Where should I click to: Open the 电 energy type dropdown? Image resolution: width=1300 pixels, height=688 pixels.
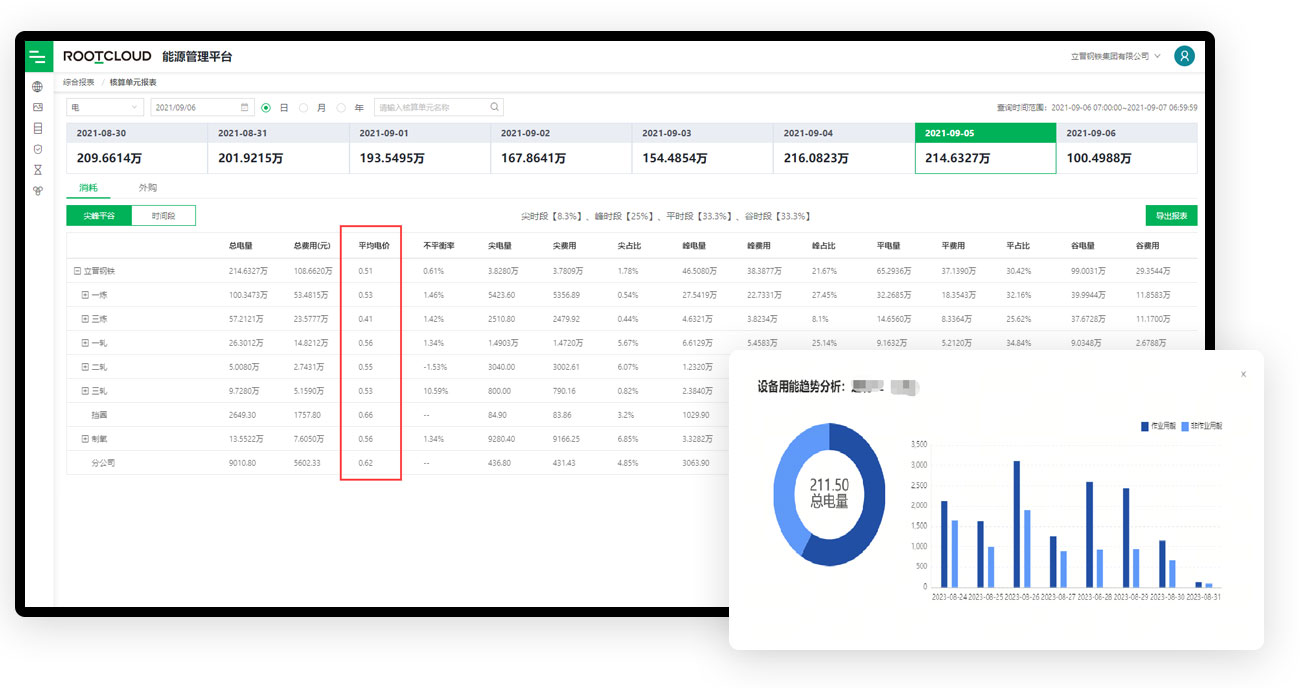point(105,107)
